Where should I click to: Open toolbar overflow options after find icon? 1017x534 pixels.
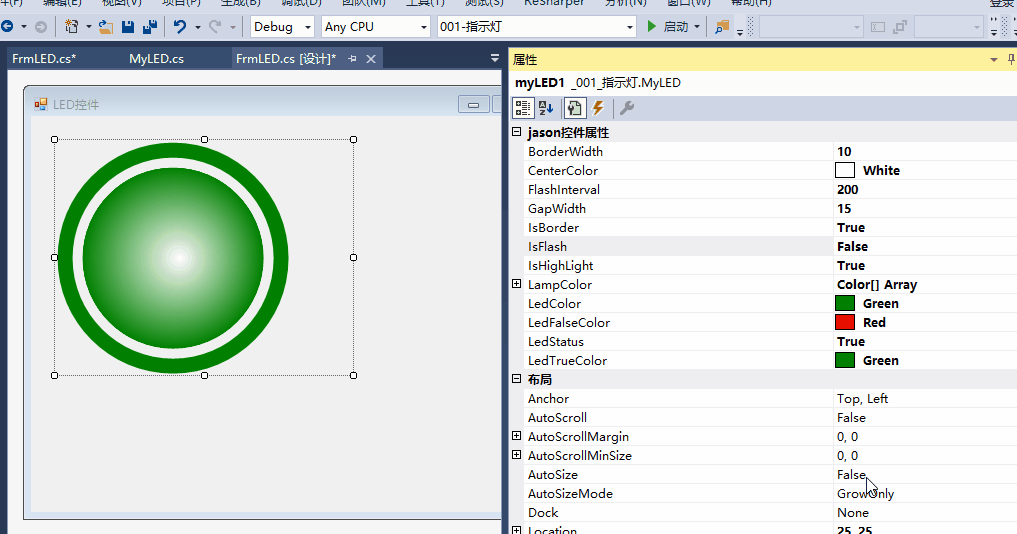(x=739, y=31)
